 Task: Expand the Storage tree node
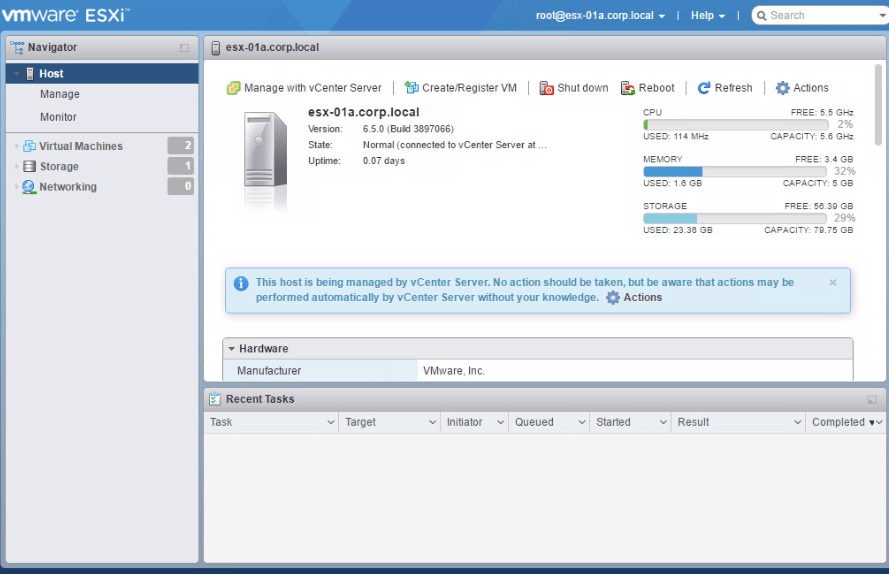click(x=16, y=167)
